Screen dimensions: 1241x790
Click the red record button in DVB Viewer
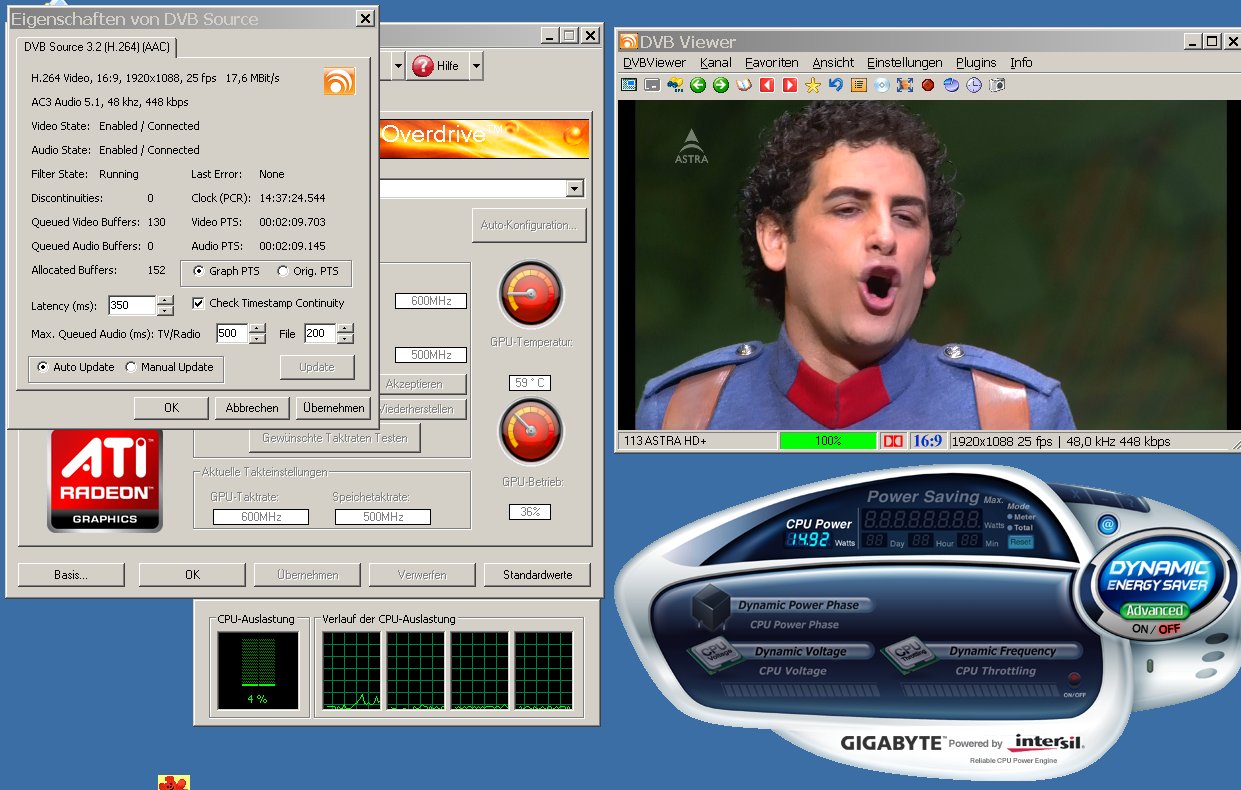coord(928,85)
